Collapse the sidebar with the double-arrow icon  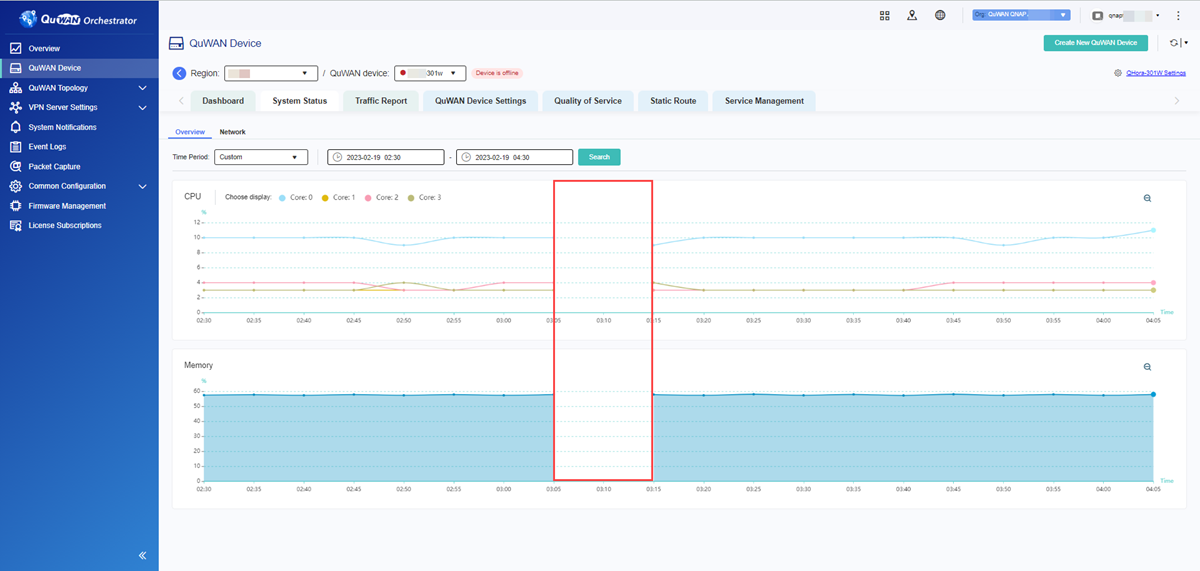coord(142,555)
